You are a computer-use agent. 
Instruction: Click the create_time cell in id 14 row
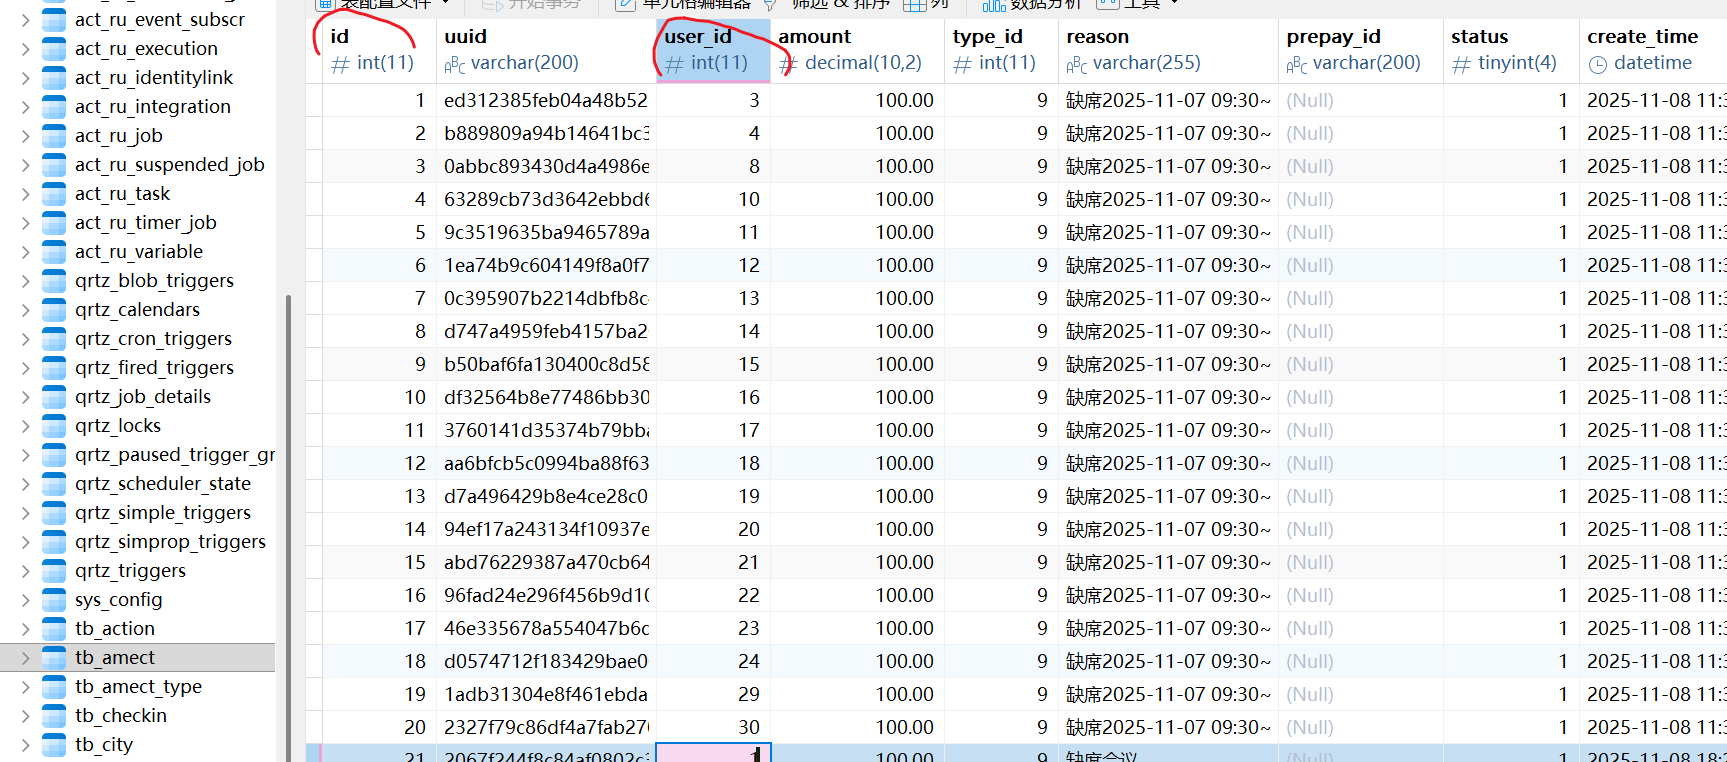pyautogui.click(x=1653, y=530)
